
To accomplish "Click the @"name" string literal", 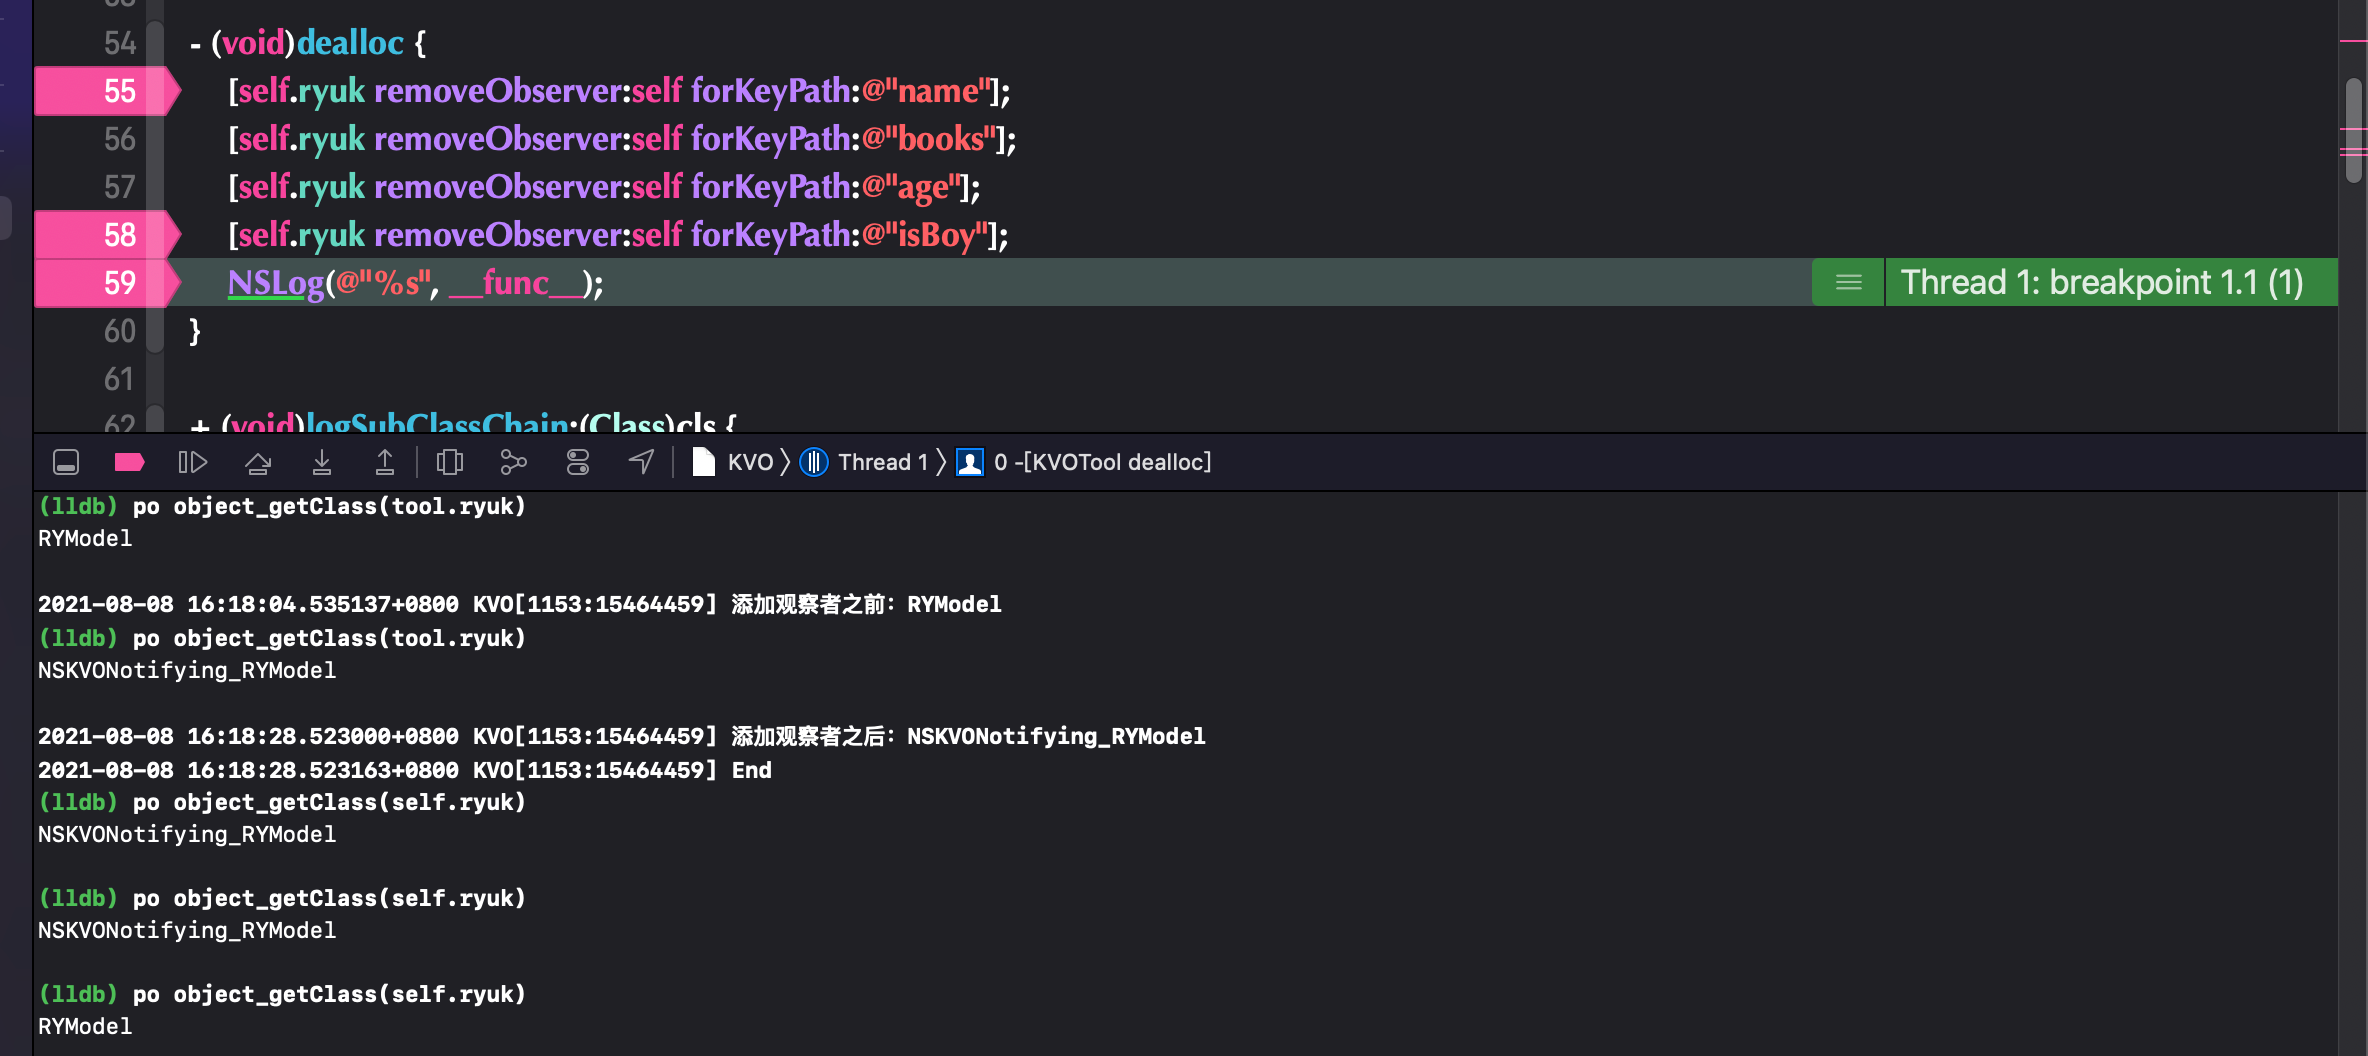I will pyautogui.click(x=925, y=91).
